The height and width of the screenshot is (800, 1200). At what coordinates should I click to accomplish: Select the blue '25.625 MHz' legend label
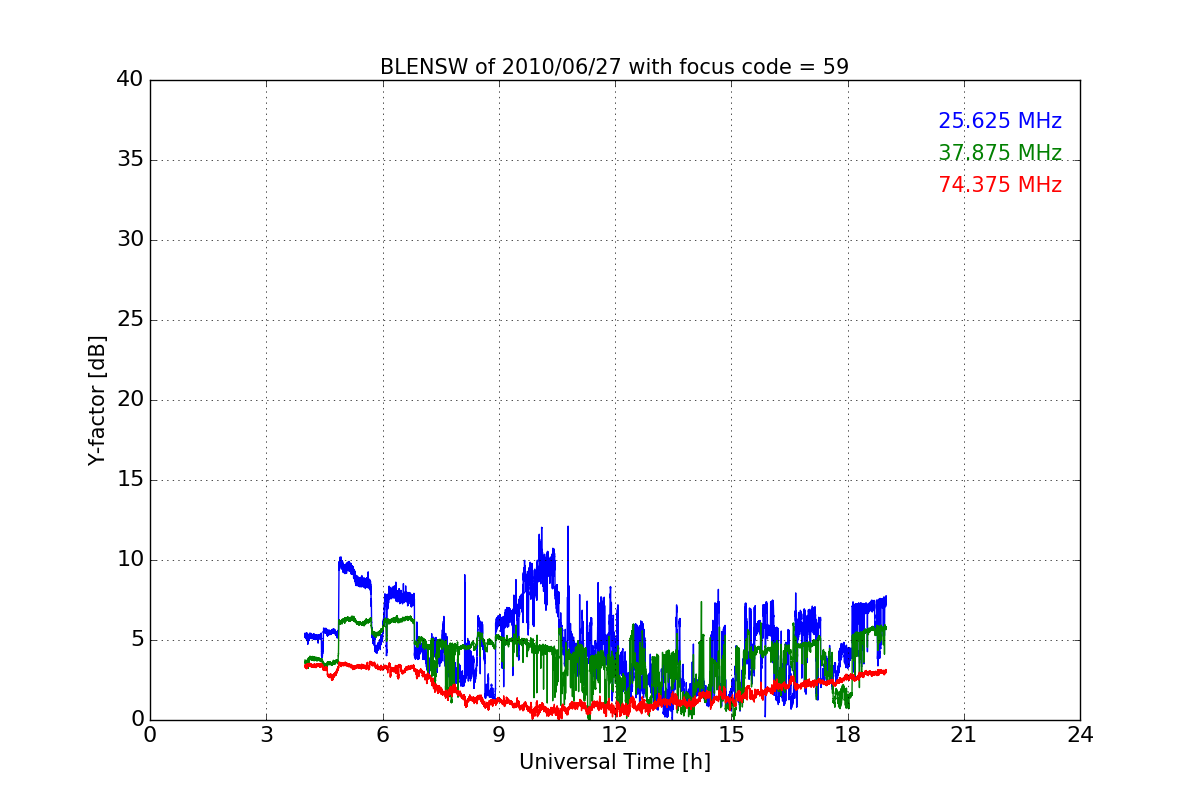tap(1000, 121)
